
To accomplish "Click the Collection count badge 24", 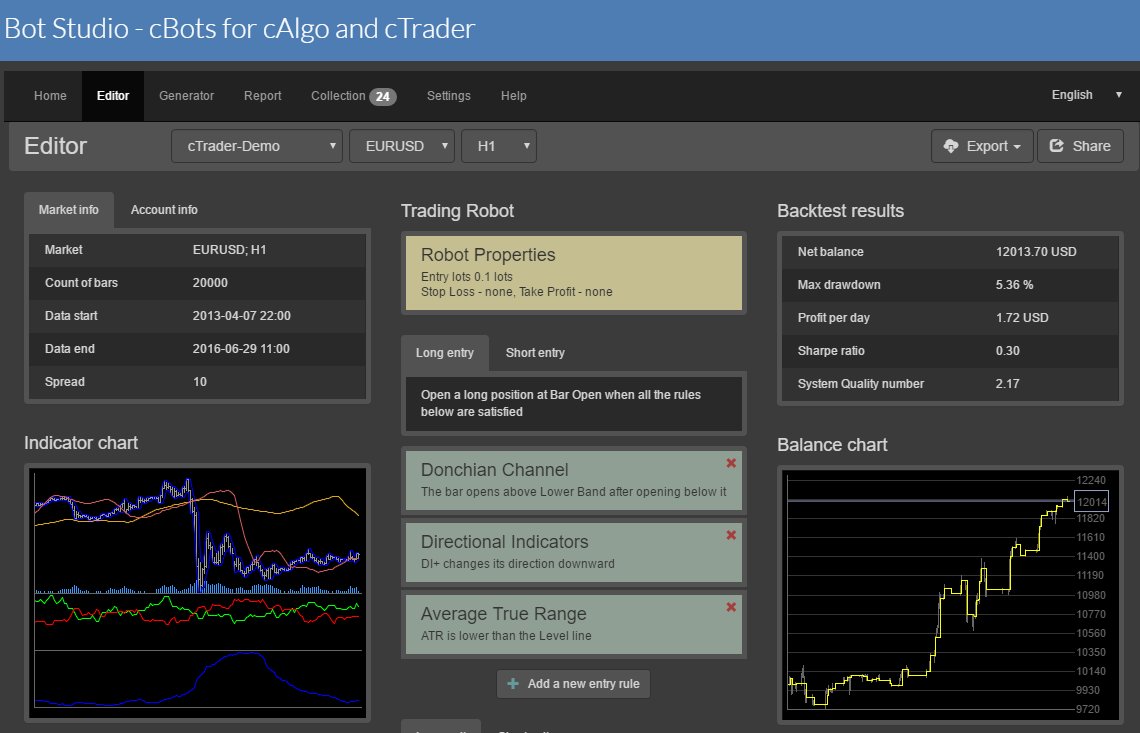I will 382,97.
